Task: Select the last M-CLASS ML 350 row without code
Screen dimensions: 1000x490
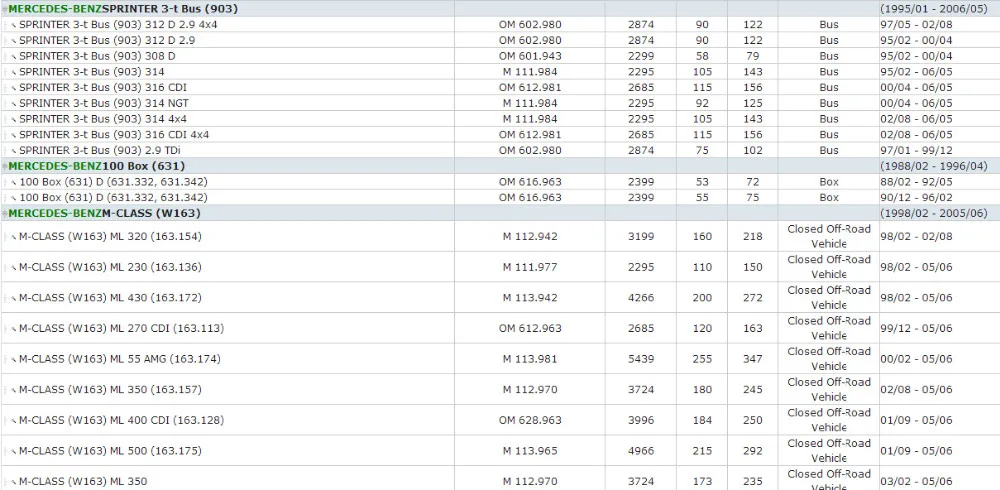Action: coord(500,479)
